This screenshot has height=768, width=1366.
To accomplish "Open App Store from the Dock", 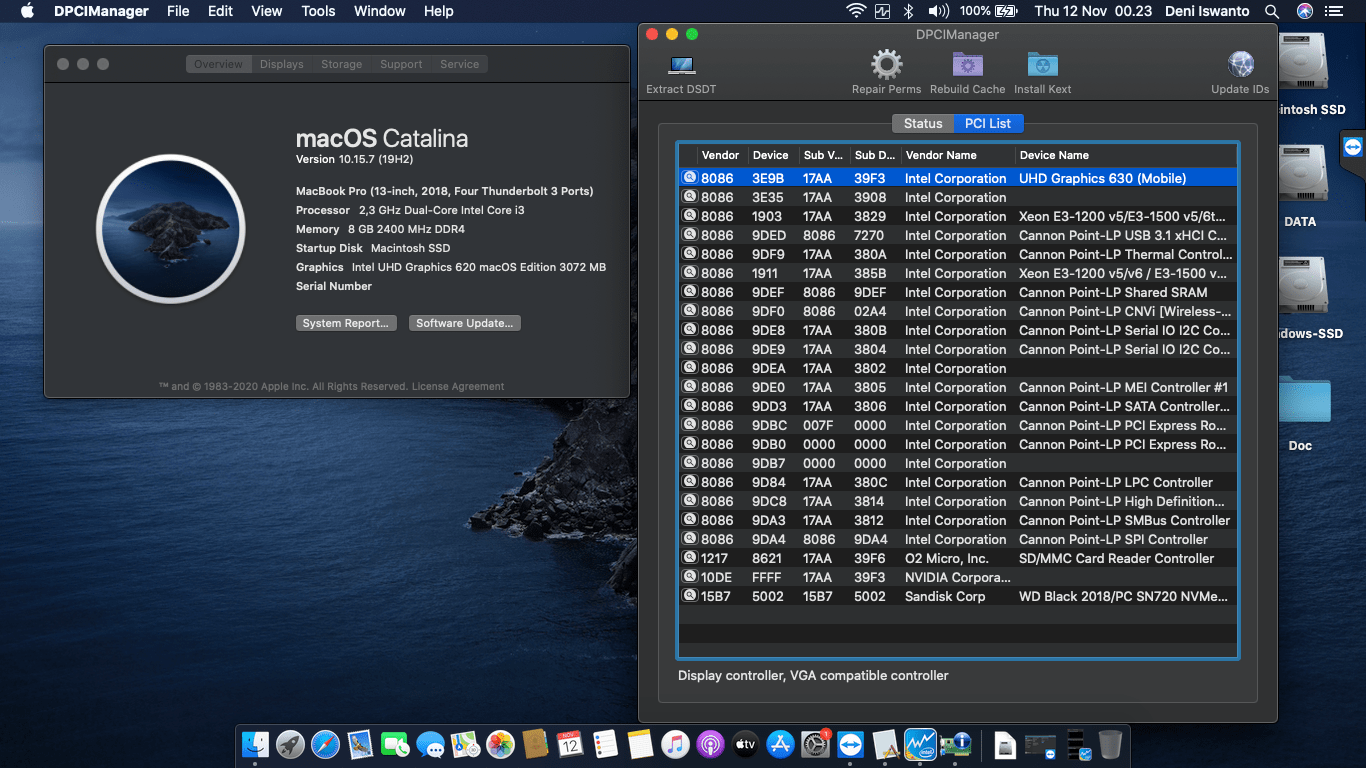I will pos(780,744).
